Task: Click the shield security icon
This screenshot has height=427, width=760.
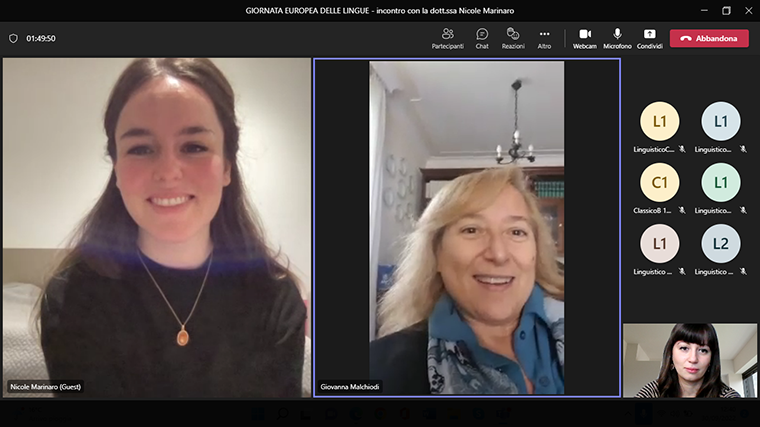Action: click(x=14, y=38)
